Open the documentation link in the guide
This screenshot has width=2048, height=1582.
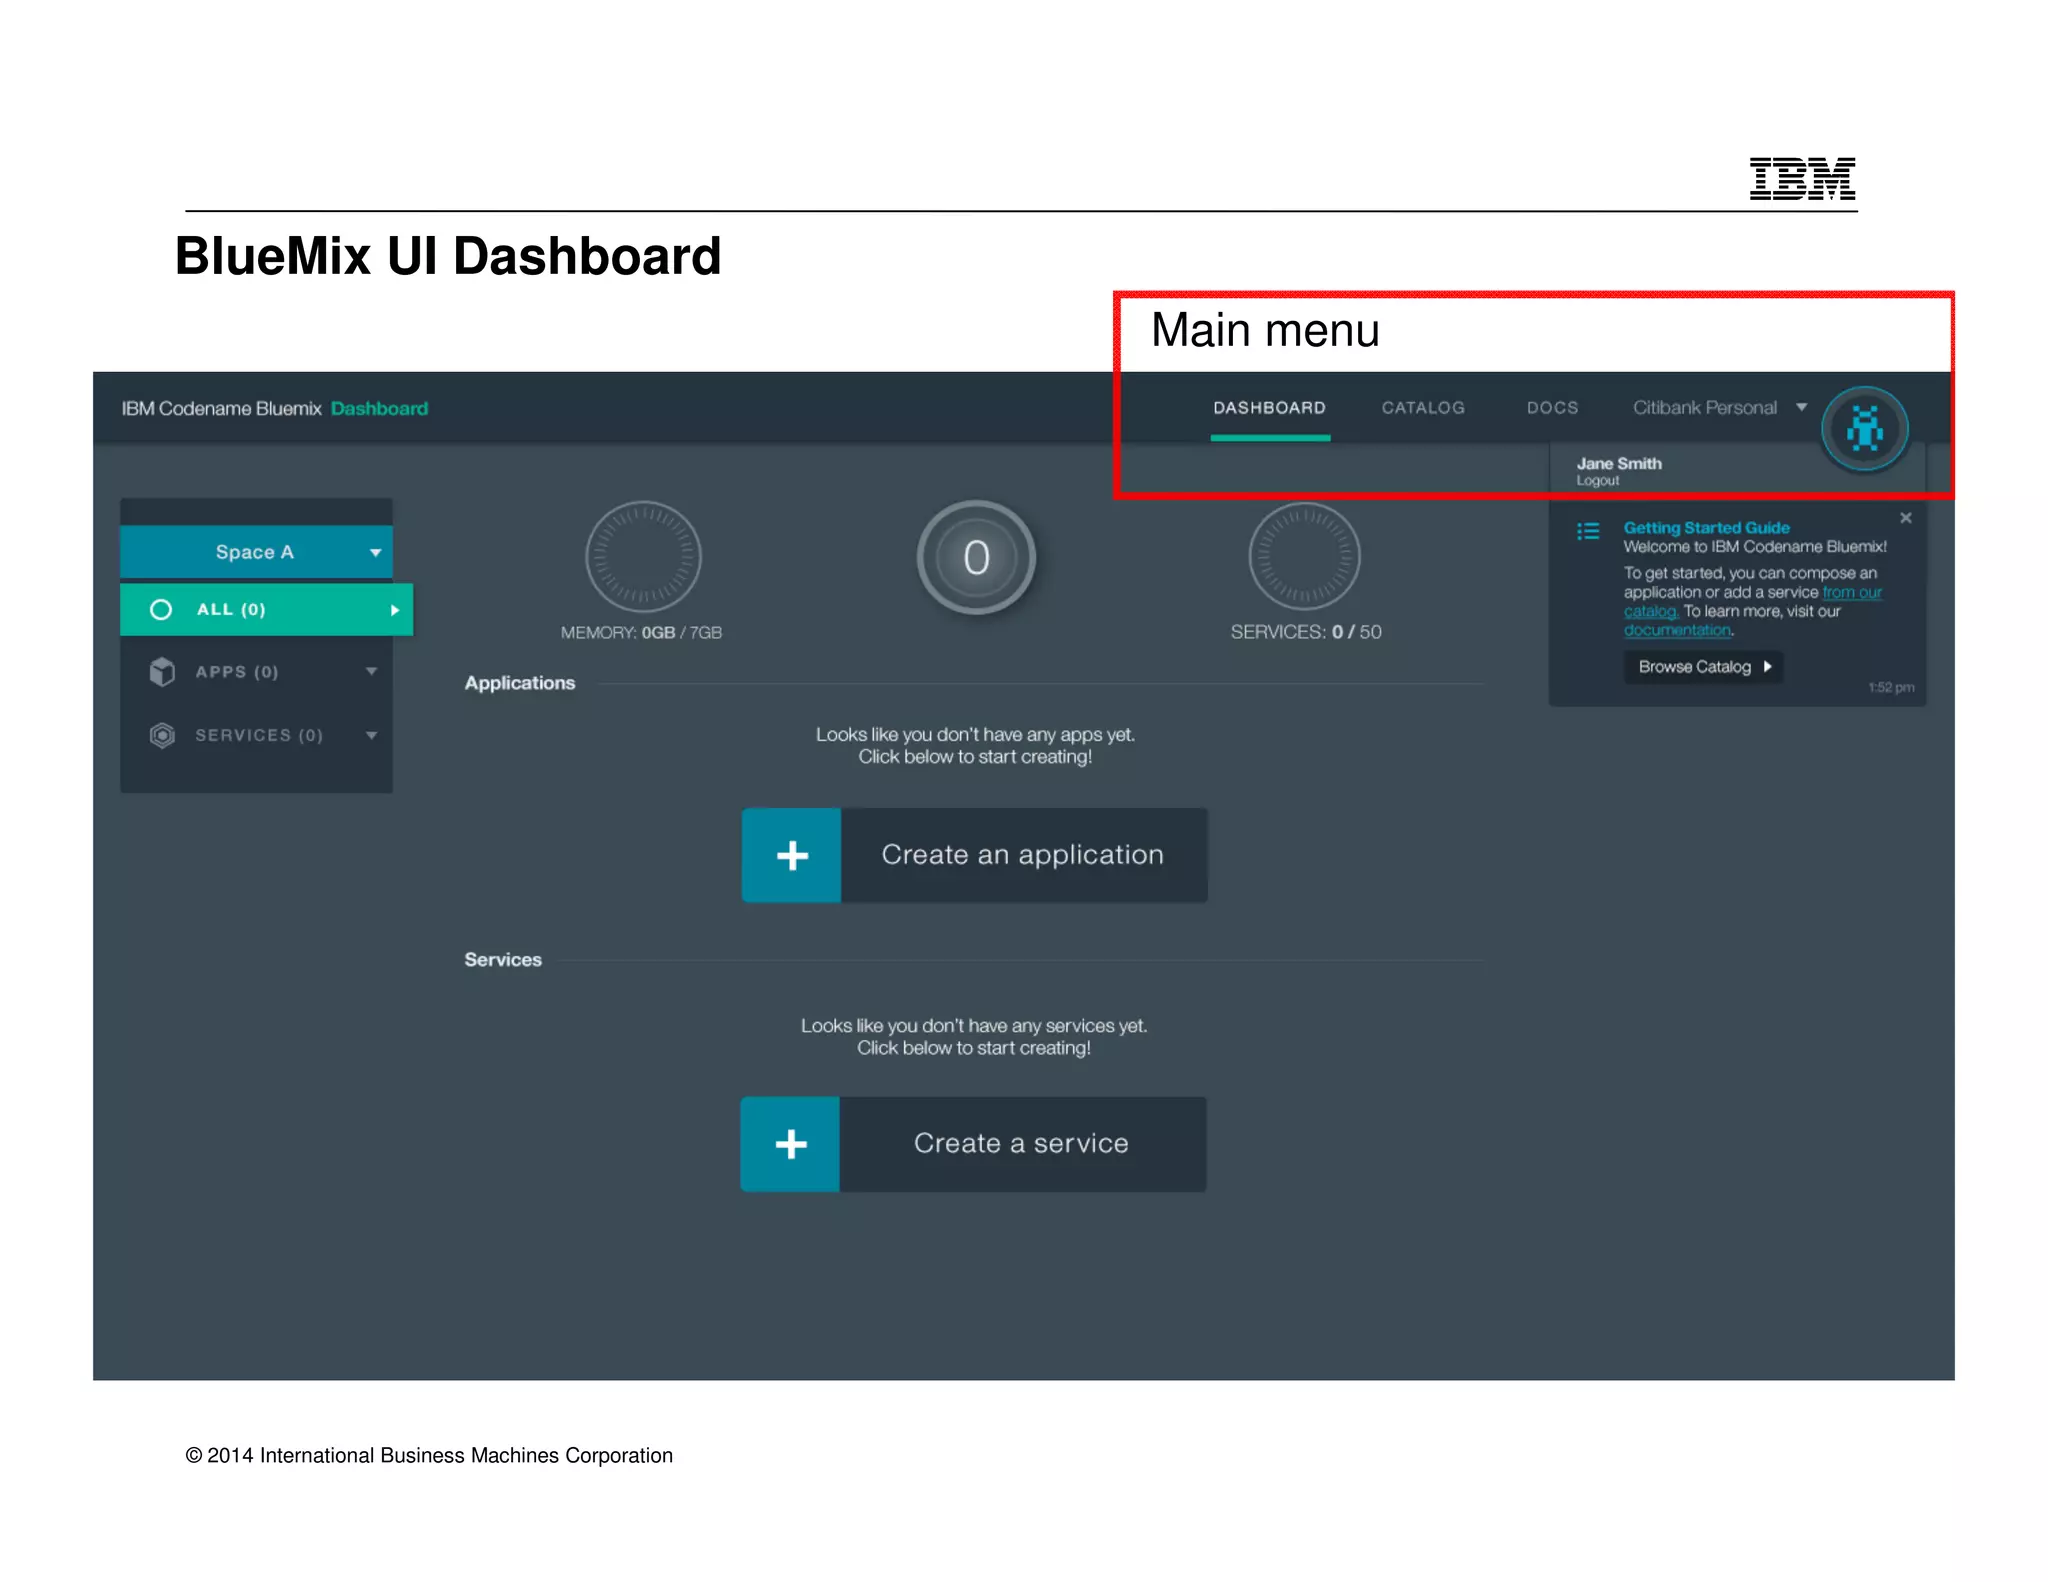point(1677,630)
